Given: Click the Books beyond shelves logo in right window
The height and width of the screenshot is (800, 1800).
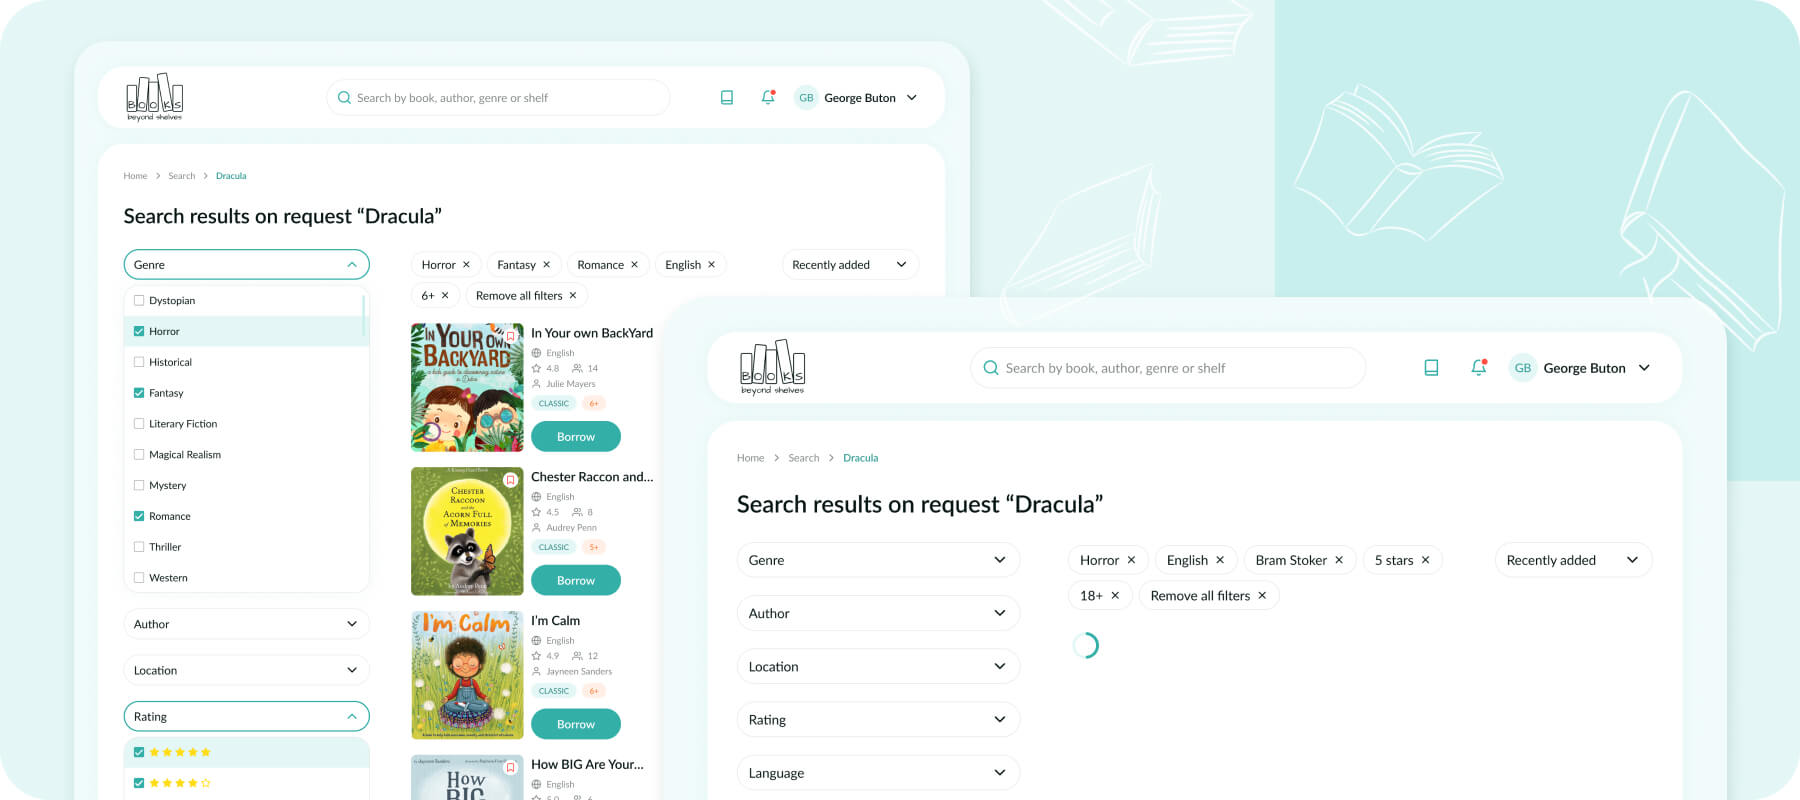Looking at the screenshot, I should point(772,367).
